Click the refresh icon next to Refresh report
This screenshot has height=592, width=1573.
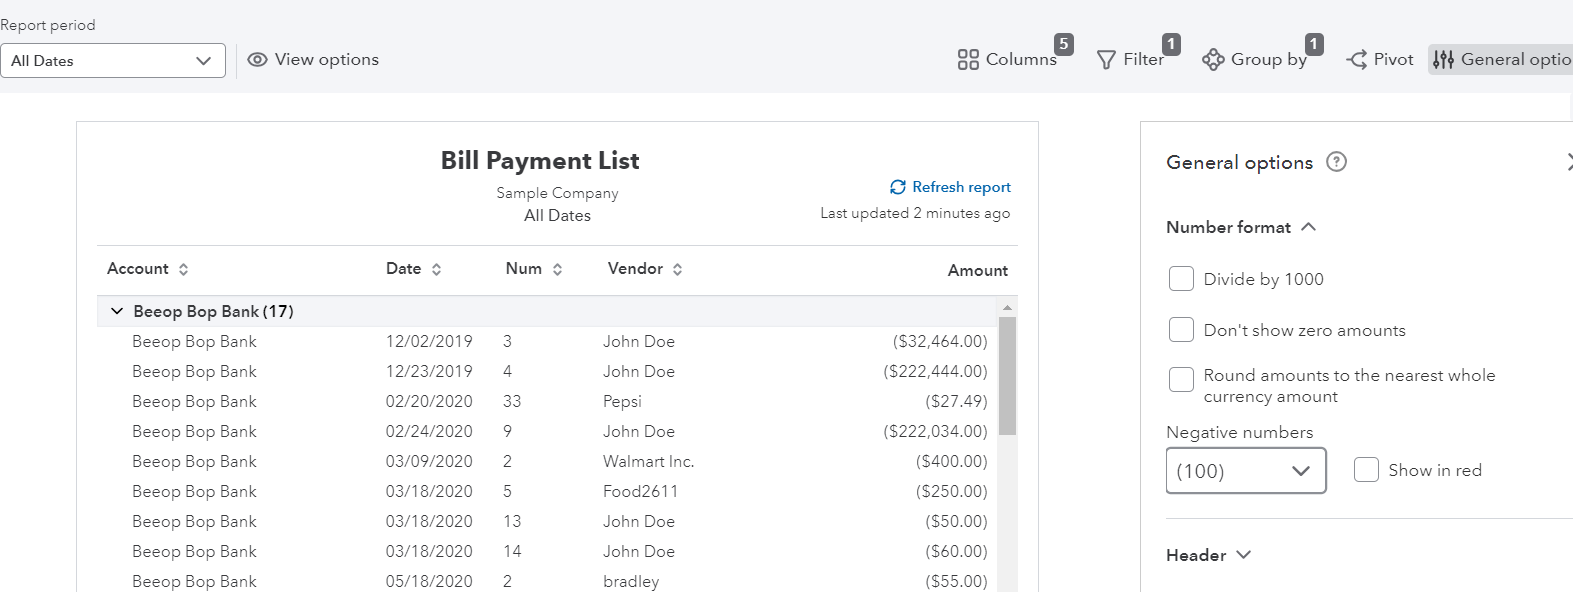(x=898, y=187)
